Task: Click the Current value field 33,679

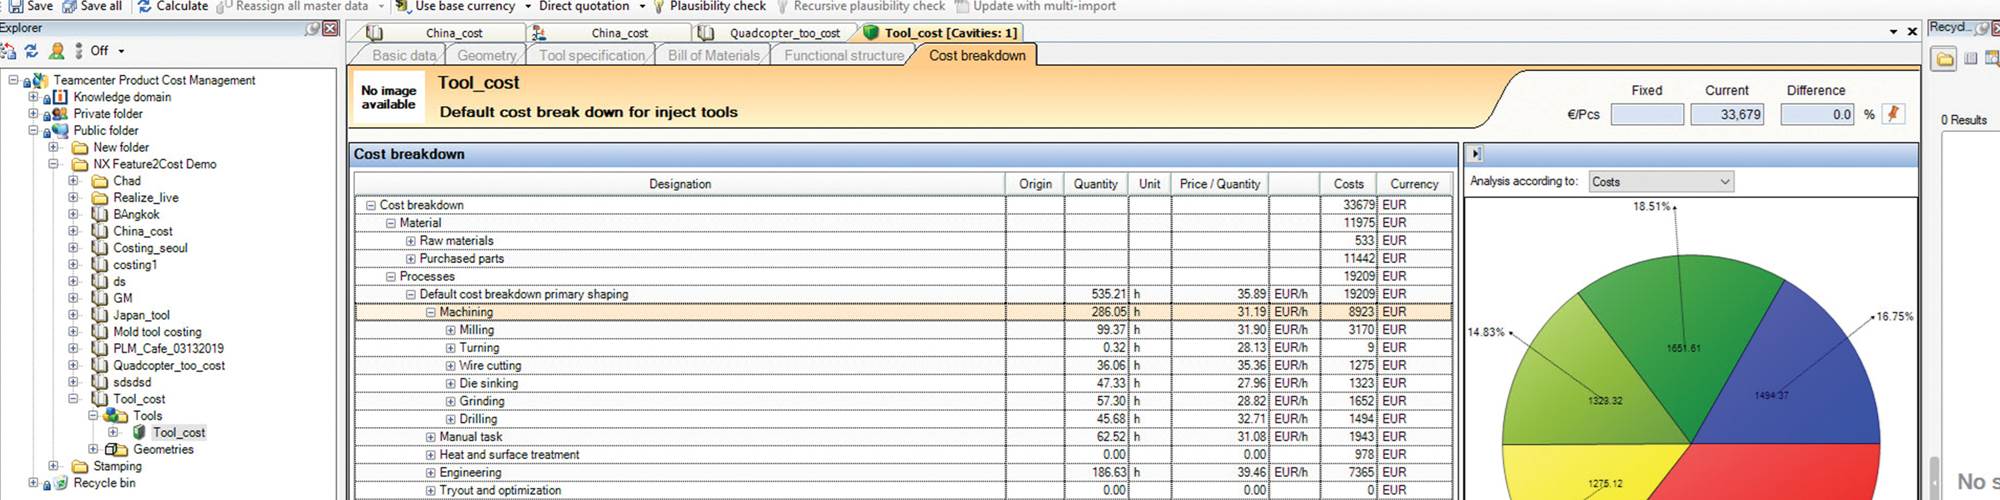Action: point(1727,115)
